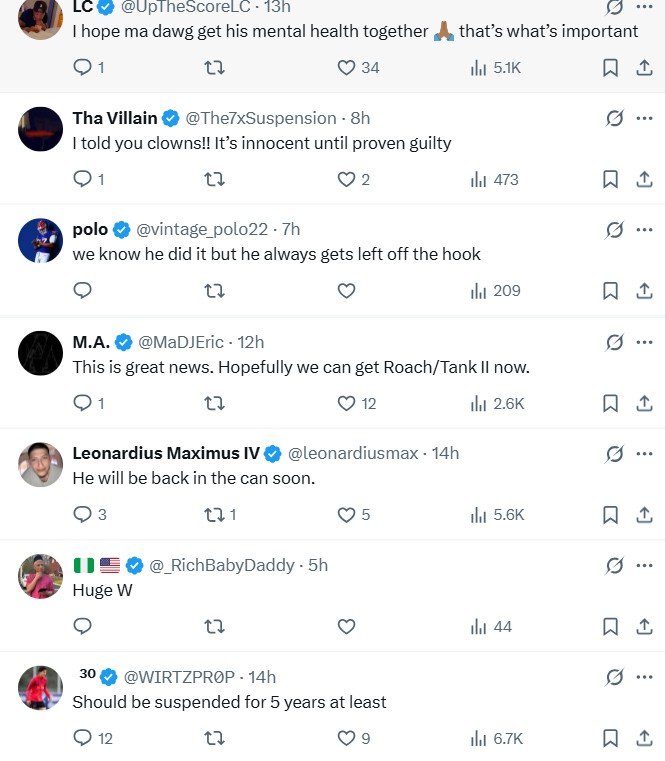Bookmark Leonardius Maximus IV's tweet

tap(610, 515)
